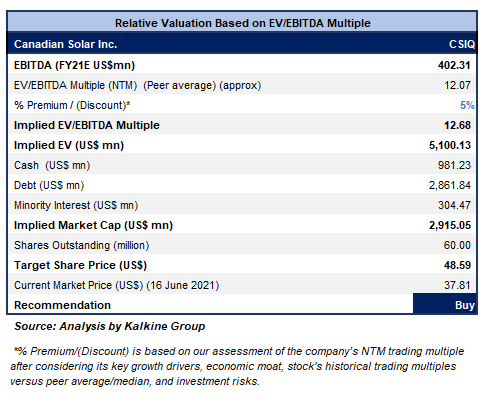
Task: Click the blue 5% premium value
Action: point(467,105)
